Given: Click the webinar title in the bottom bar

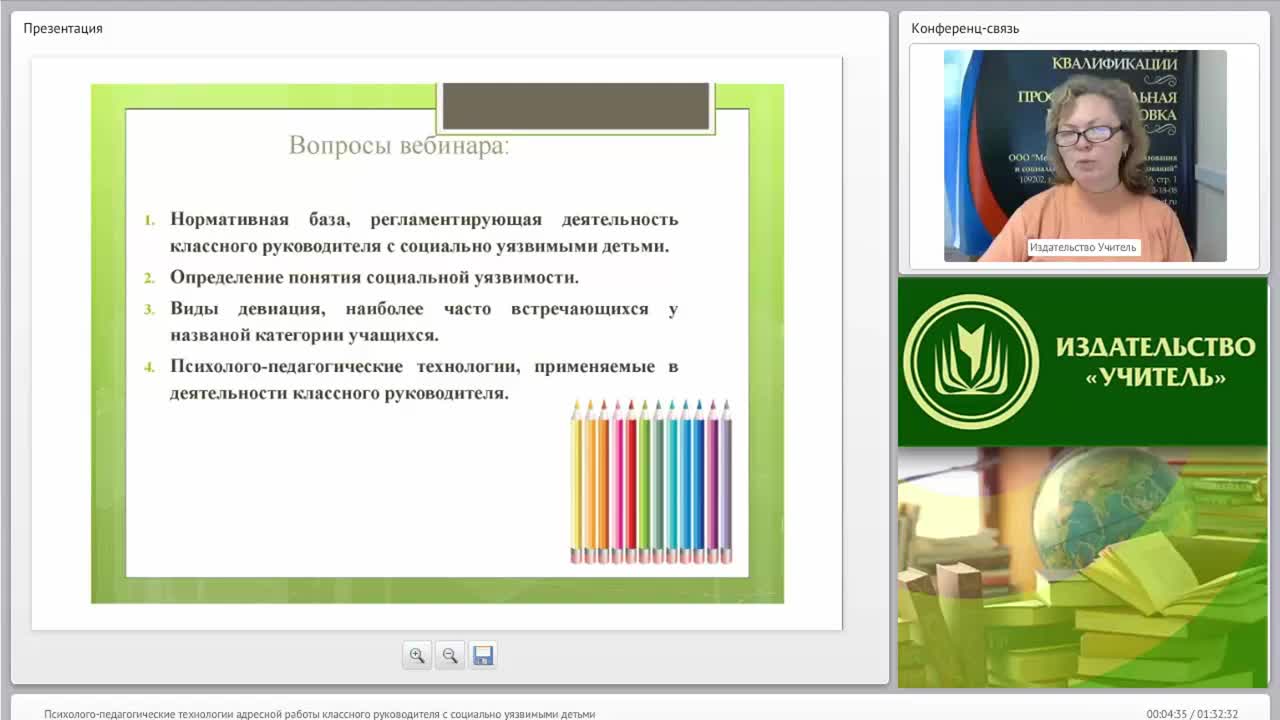Looking at the screenshot, I should (319, 714).
